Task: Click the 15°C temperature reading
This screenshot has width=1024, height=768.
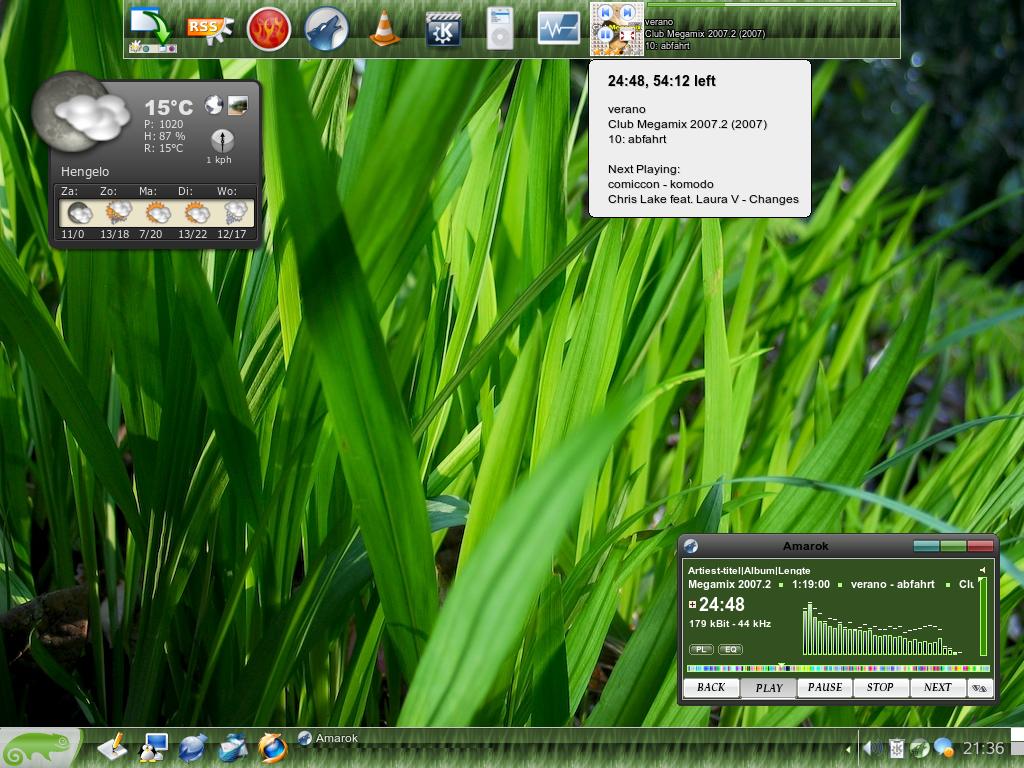Action: point(168,107)
